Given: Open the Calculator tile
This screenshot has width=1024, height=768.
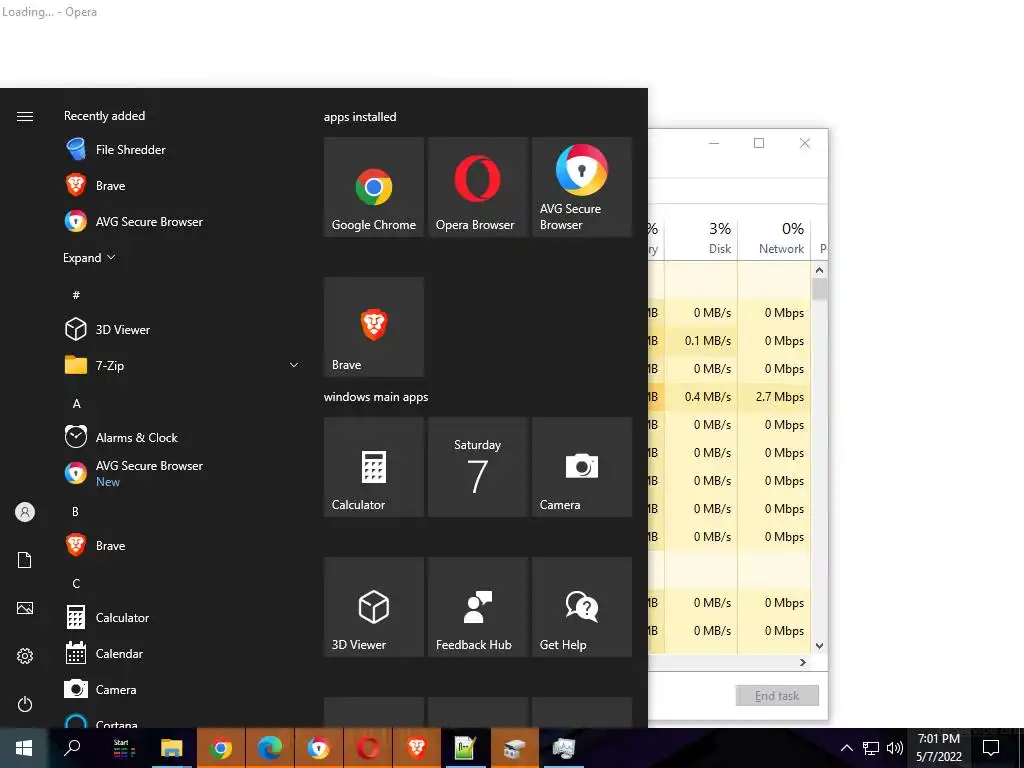Looking at the screenshot, I should (x=374, y=467).
